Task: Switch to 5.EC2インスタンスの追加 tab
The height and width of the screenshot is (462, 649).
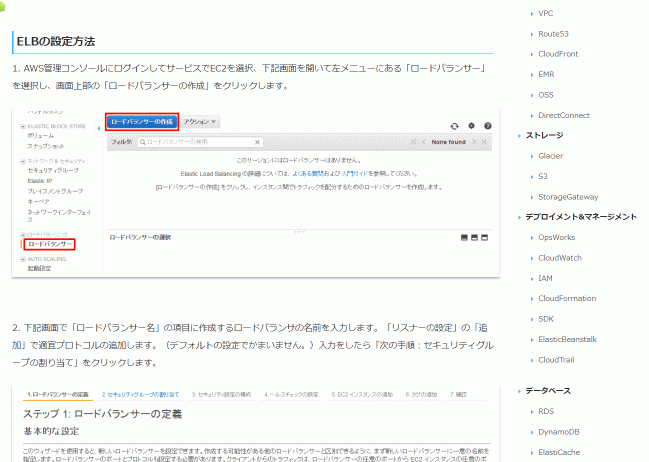Action: pos(362,395)
